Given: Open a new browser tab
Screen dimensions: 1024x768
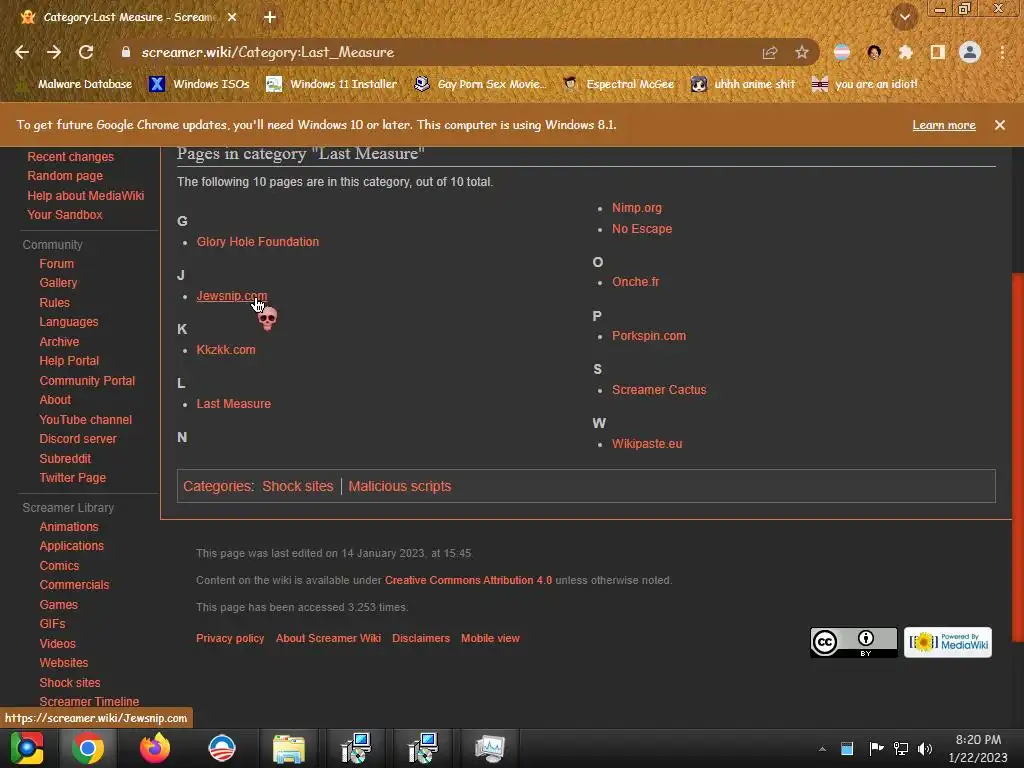Looking at the screenshot, I should tap(270, 18).
